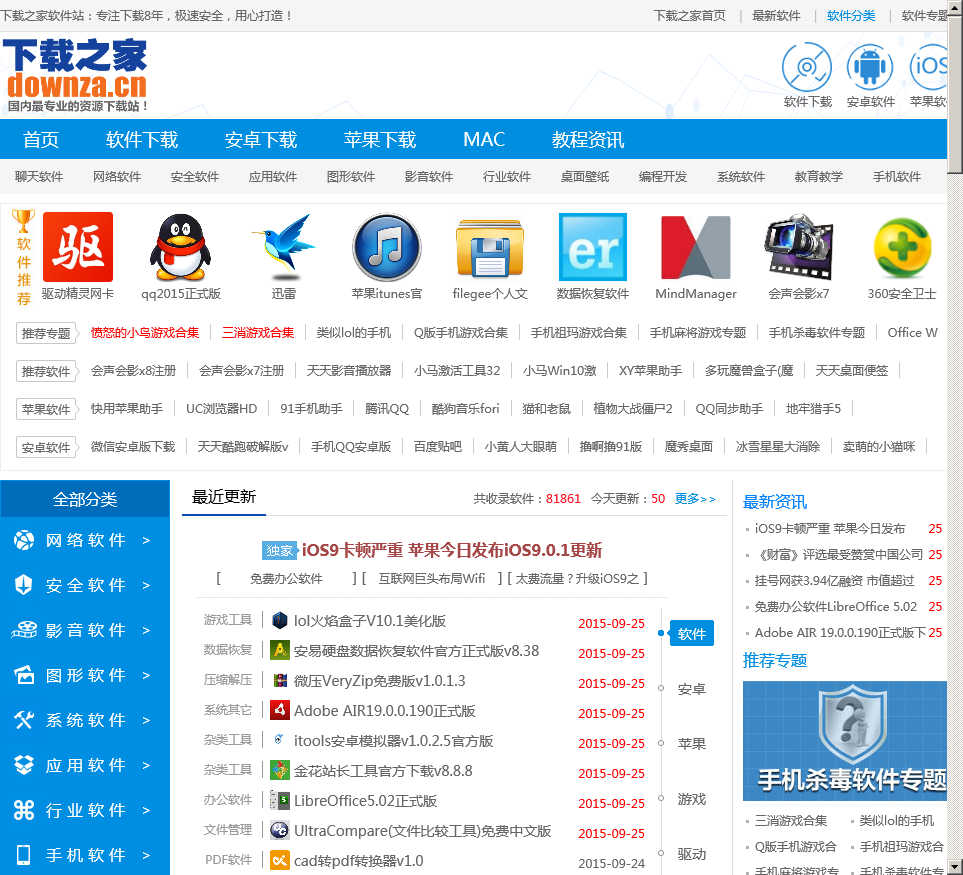This screenshot has height=875, width=963.
Task: Open the 软件下载 disc icon in header
Action: click(x=807, y=67)
